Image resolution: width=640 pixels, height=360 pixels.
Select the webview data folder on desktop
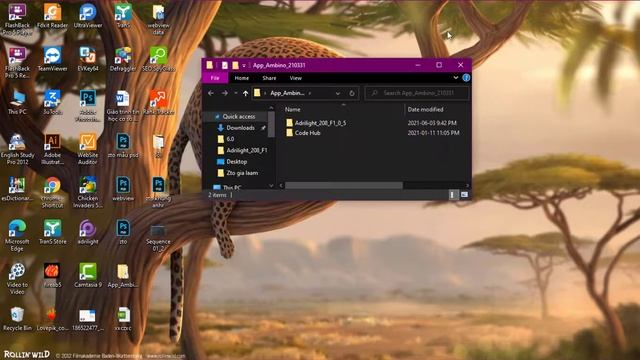tap(158, 19)
